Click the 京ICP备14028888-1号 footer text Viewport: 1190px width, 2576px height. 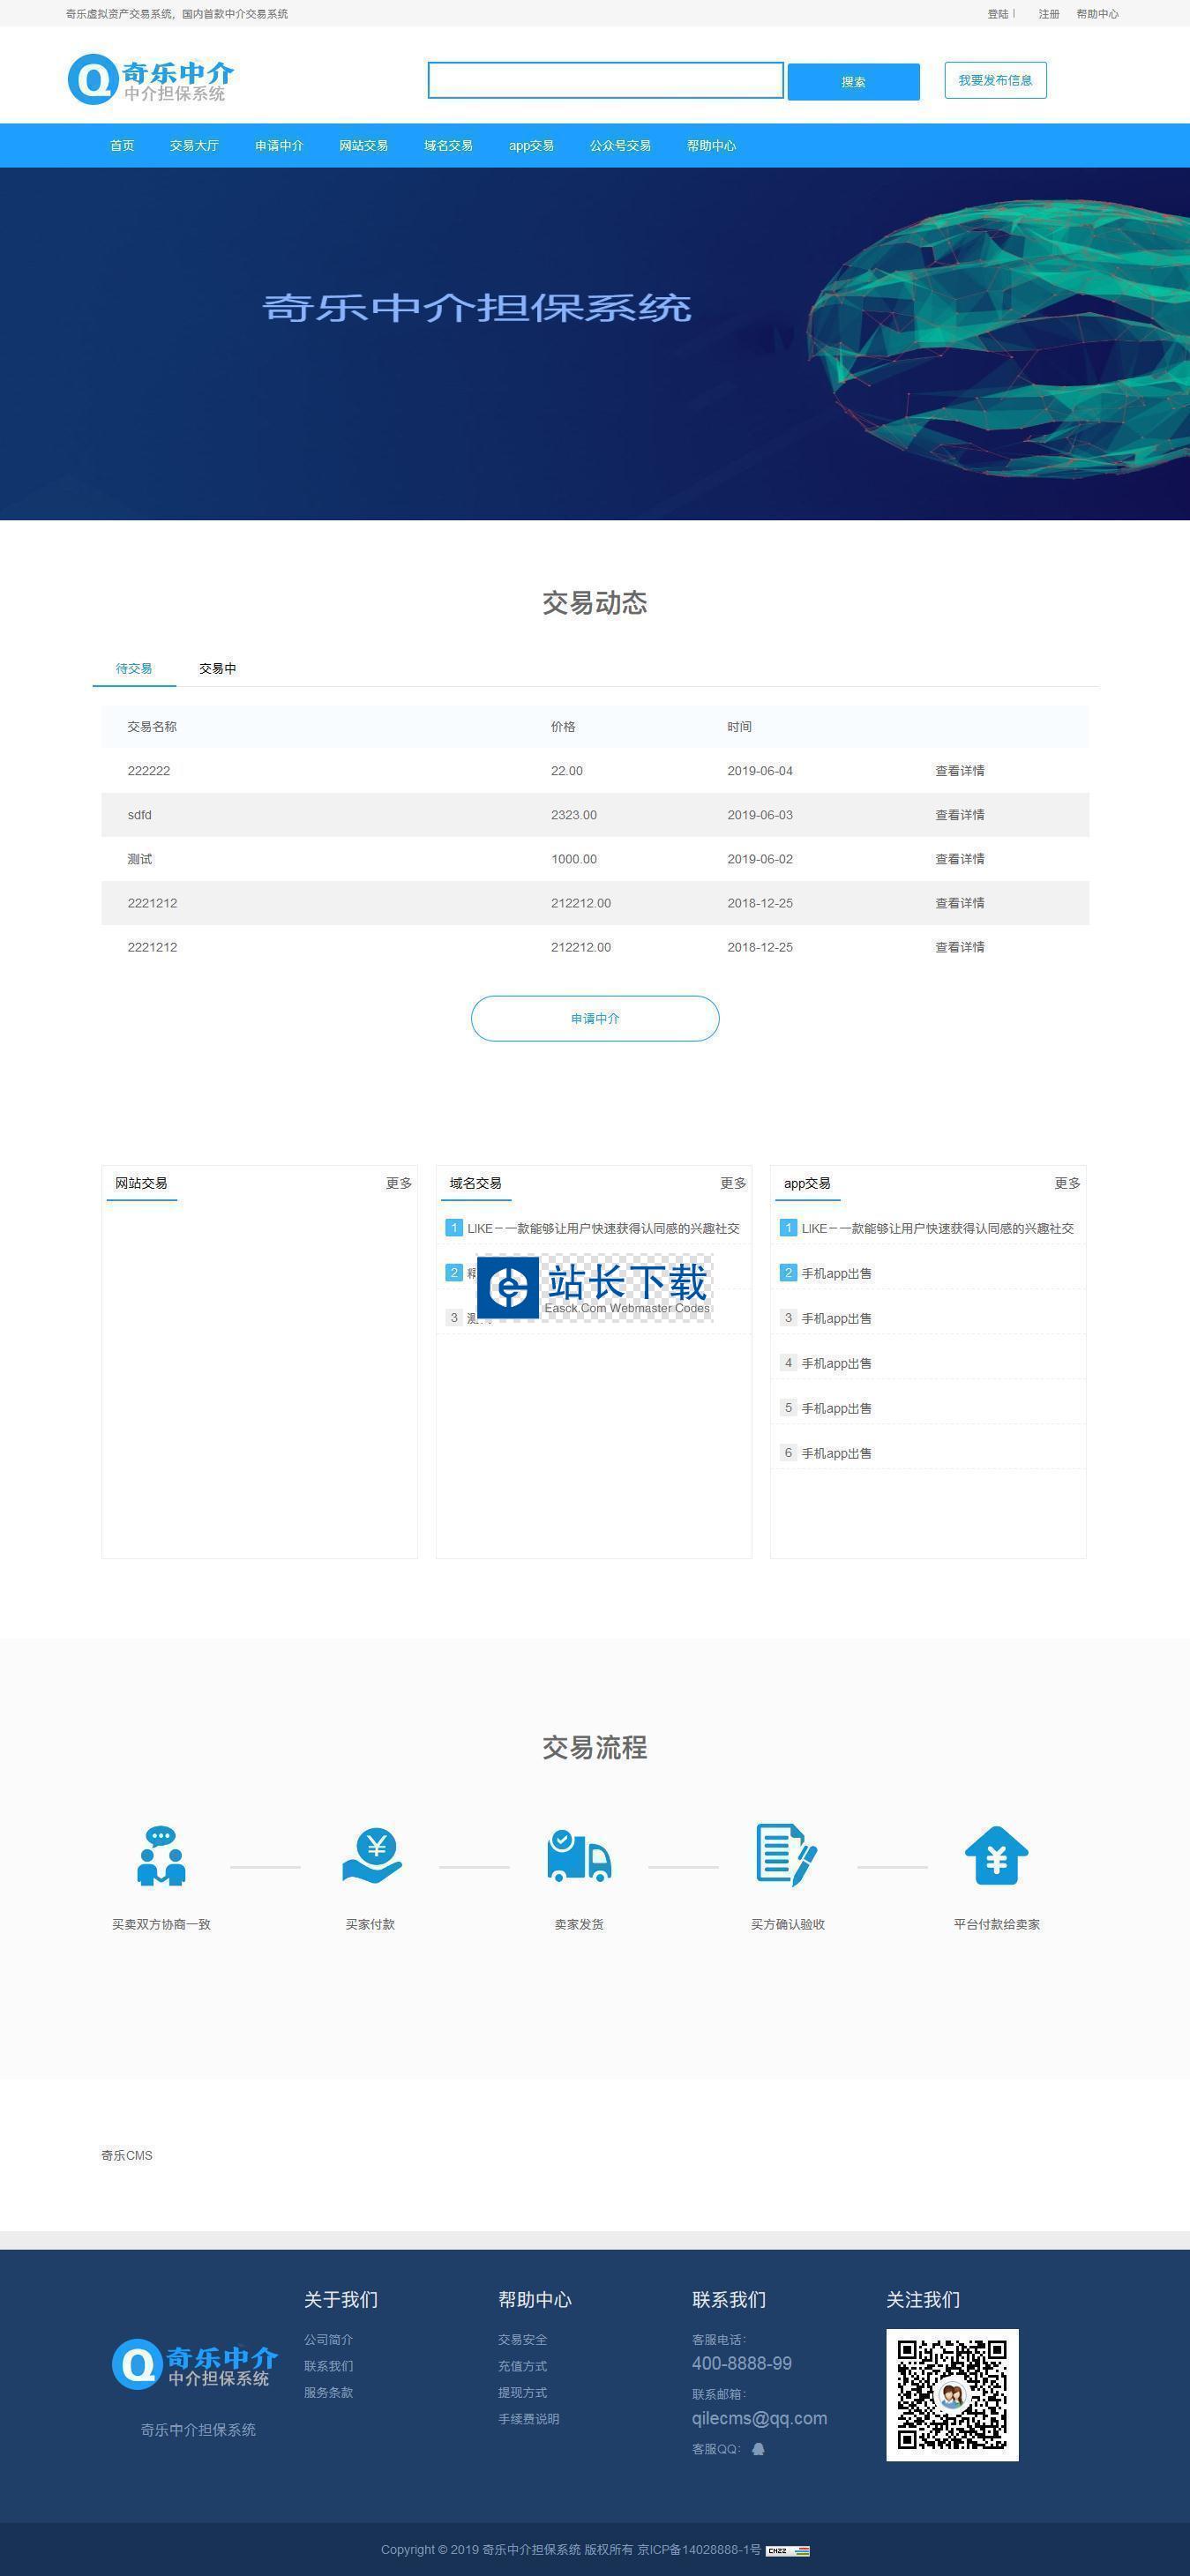[699, 2550]
